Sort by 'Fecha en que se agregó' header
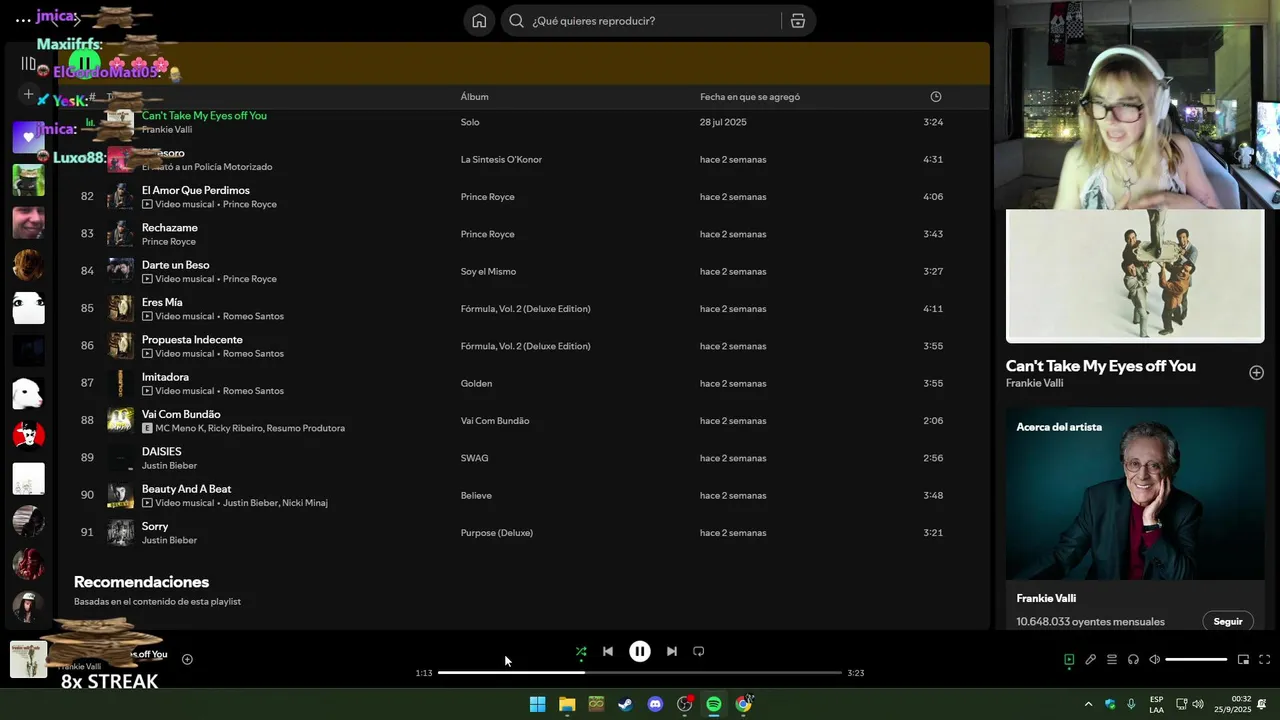The width and height of the screenshot is (1280, 720). click(750, 97)
